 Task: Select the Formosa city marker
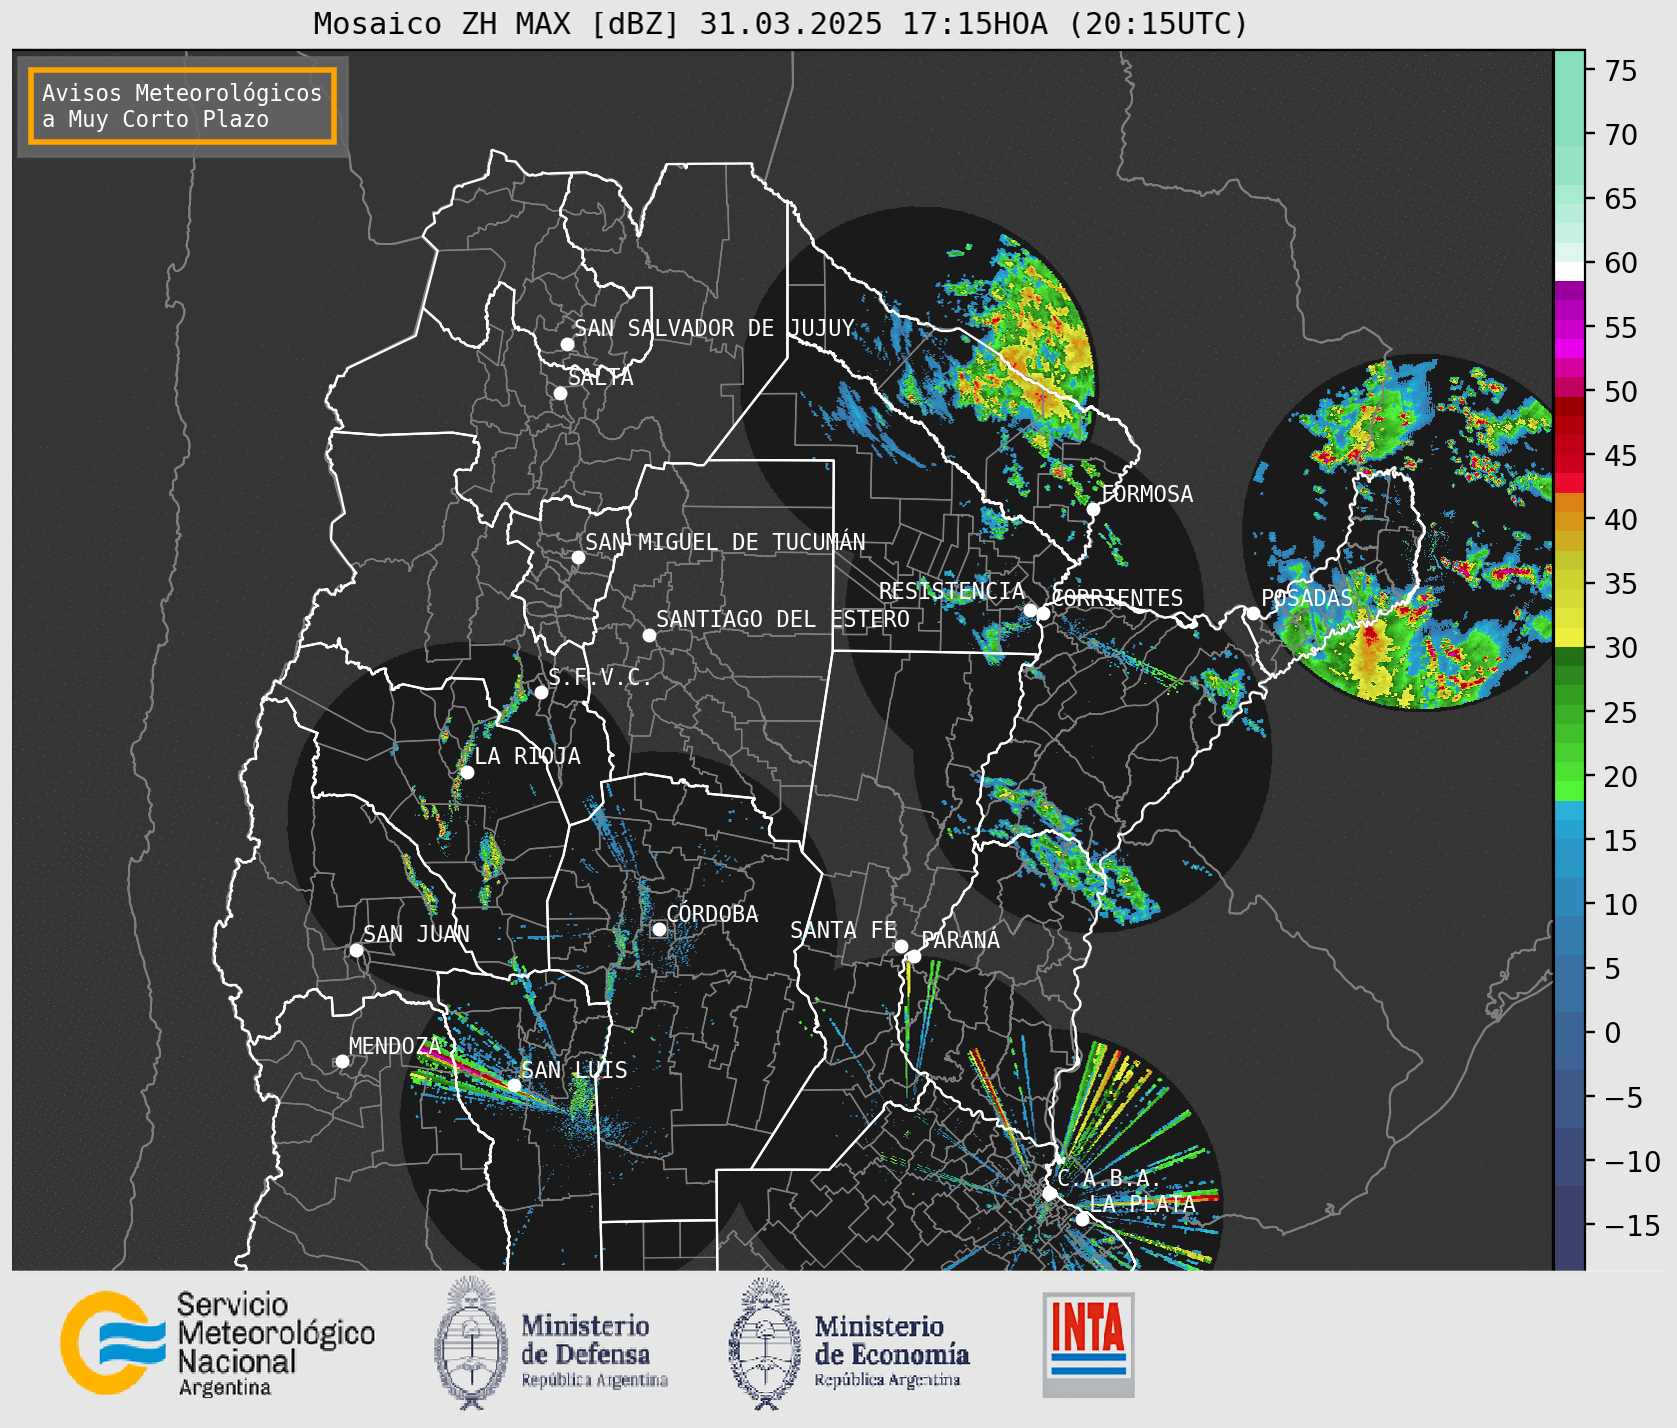click(1094, 509)
